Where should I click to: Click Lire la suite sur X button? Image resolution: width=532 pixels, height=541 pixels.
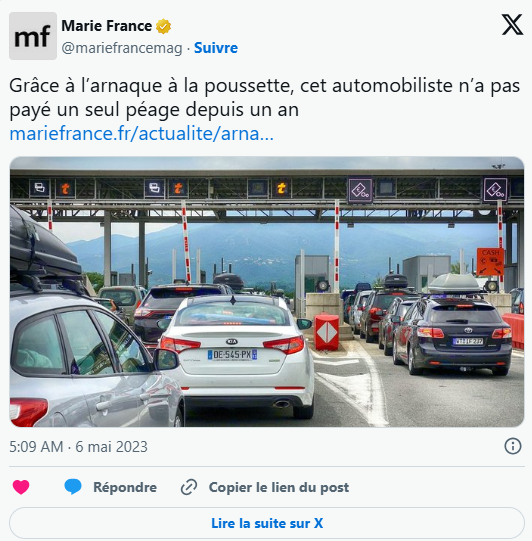267,523
